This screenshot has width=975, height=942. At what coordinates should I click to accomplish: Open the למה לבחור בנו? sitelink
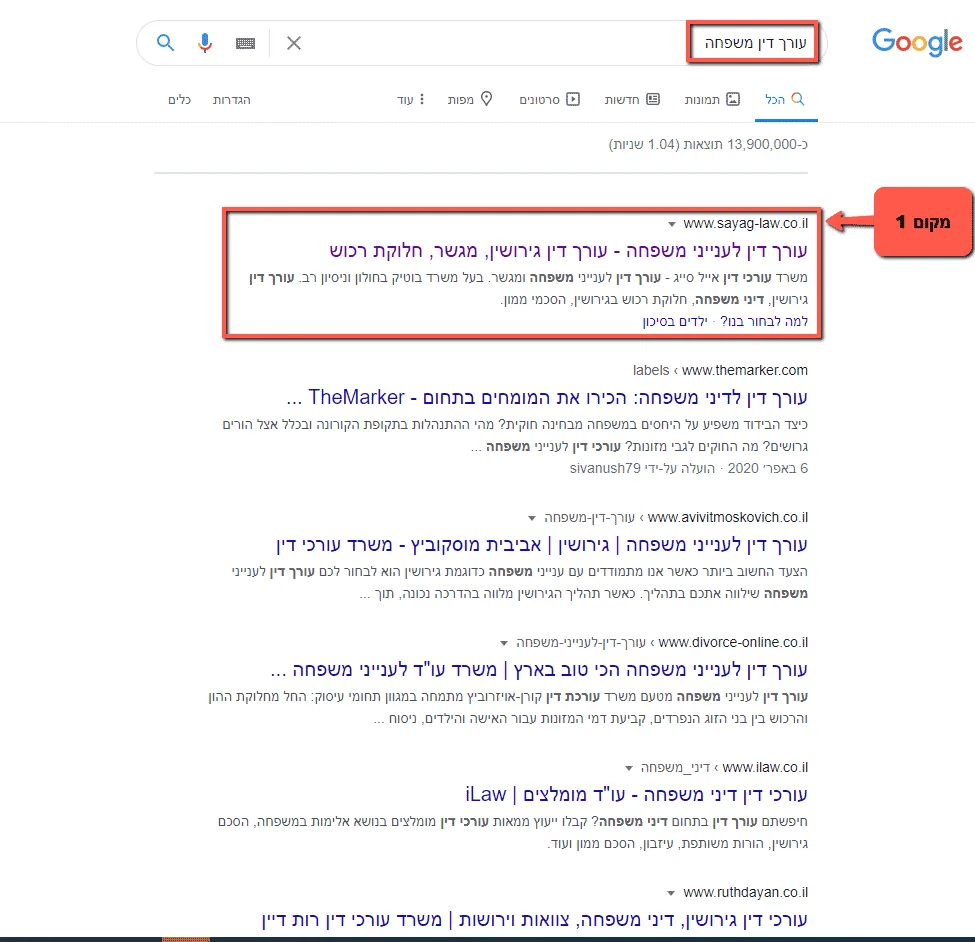(x=764, y=321)
